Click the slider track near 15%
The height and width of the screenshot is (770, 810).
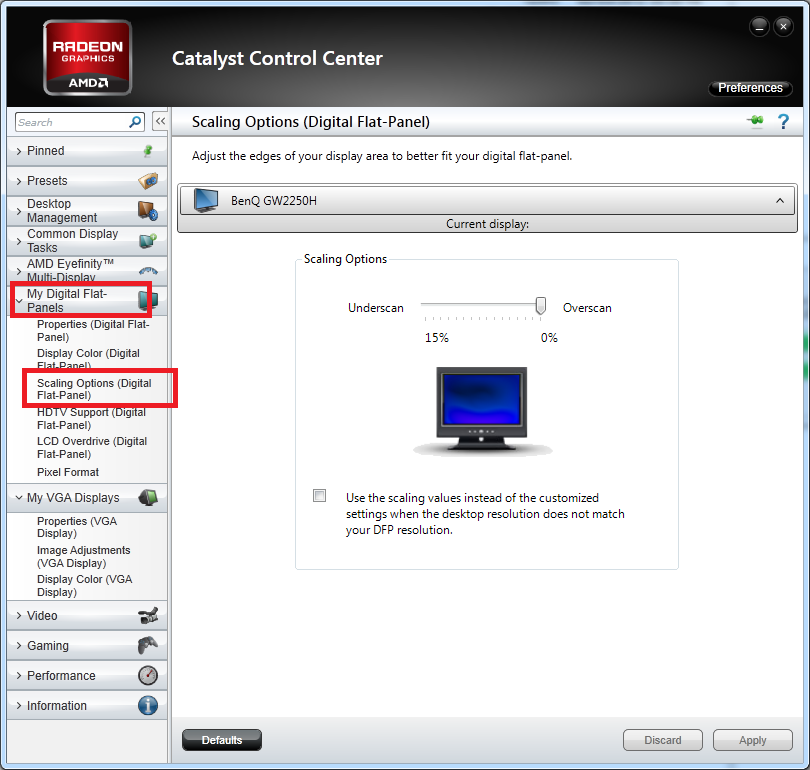click(426, 305)
